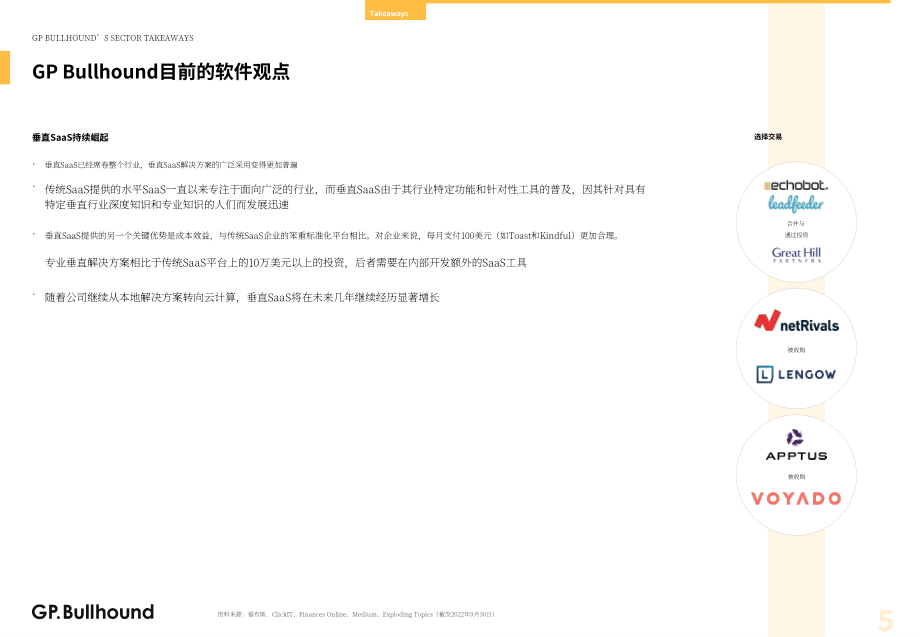
Task: Click the Great Hill Partners logo
Action: [x=796, y=254]
